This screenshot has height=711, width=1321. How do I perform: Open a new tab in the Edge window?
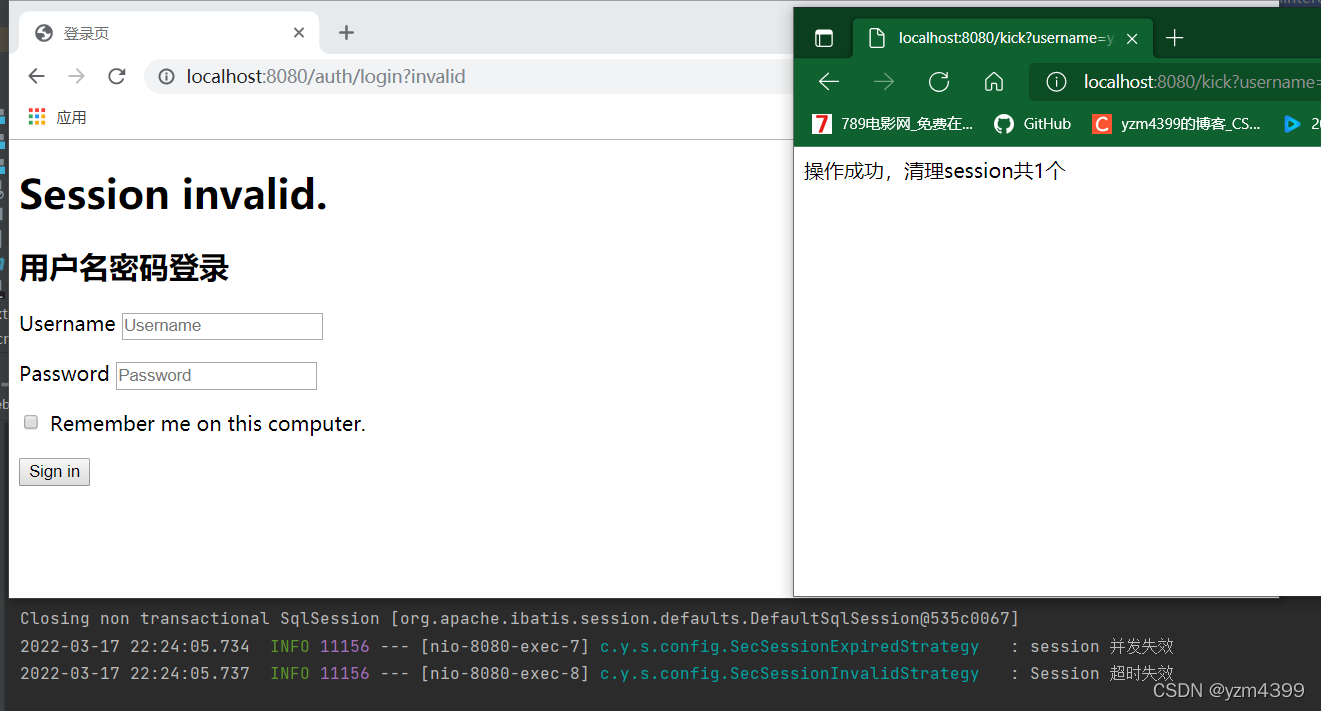pyautogui.click(x=1175, y=38)
